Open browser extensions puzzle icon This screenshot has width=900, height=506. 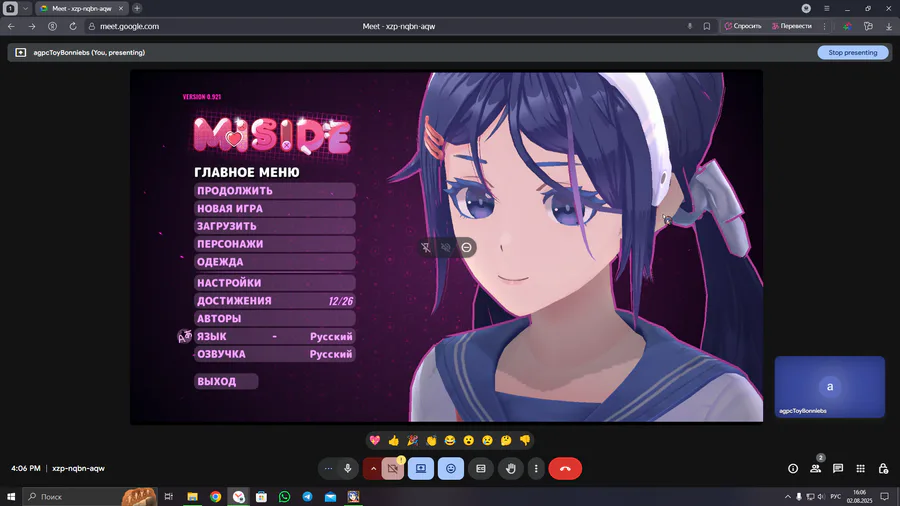pyautogui.click(x=868, y=26)
